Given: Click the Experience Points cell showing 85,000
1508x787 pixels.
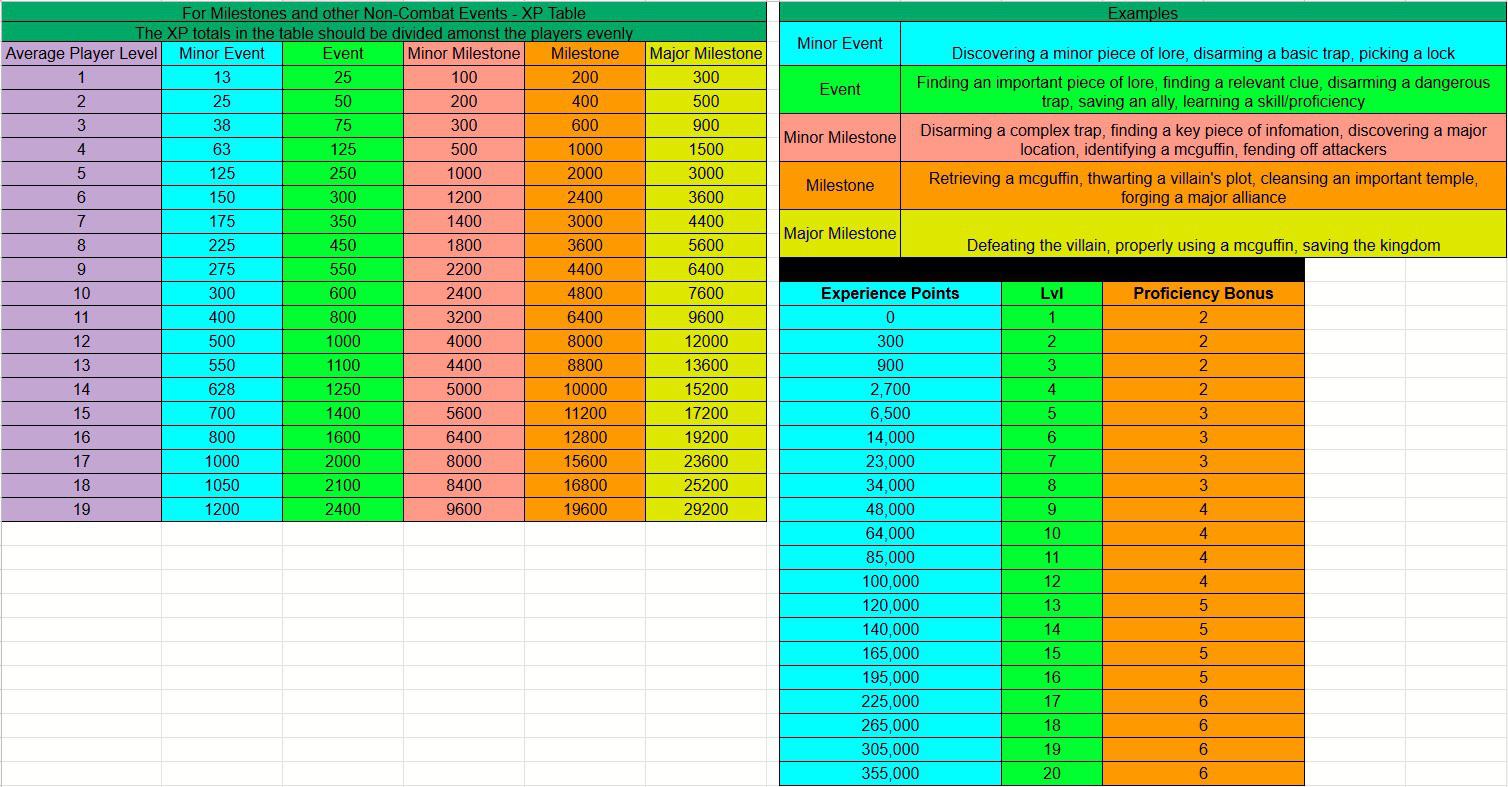Looking at the screenshot, I should pos(890,557).
